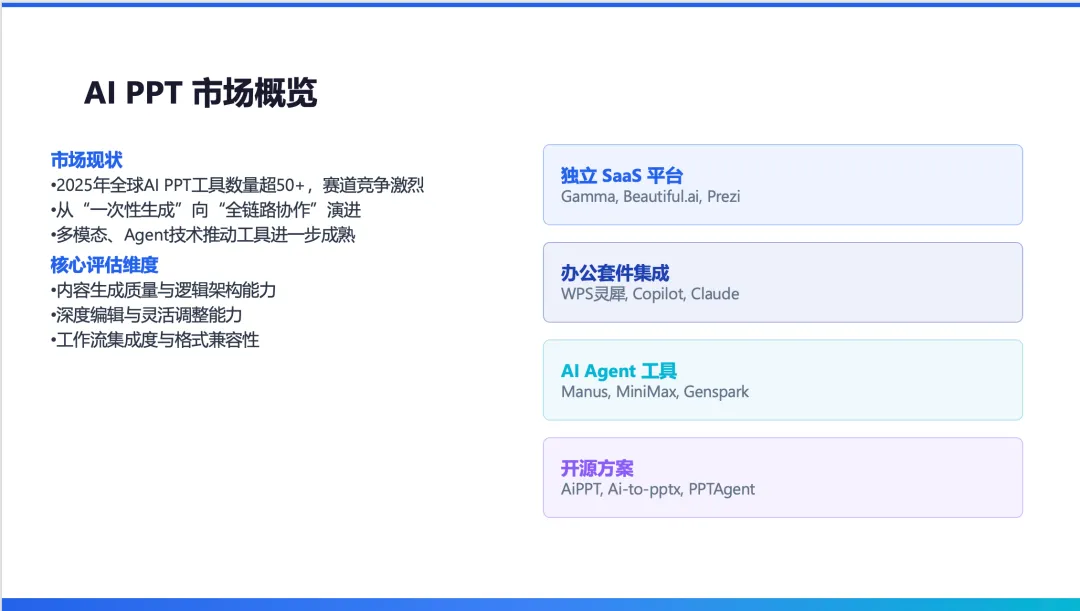Select the slide title "AI PPT 市场概览"

(x=200, y=92)
